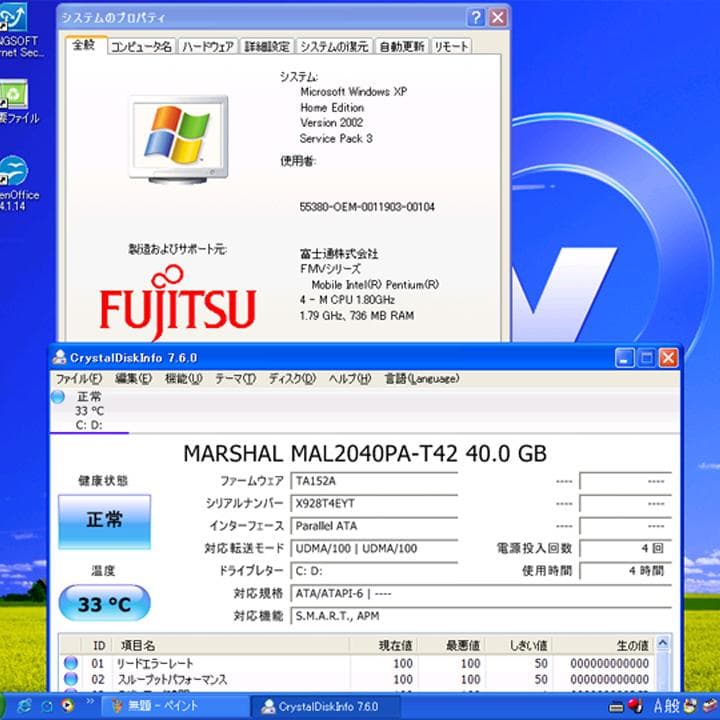Click the transfer mode field UDMA/100 | UDMA/100

point(374,548)
